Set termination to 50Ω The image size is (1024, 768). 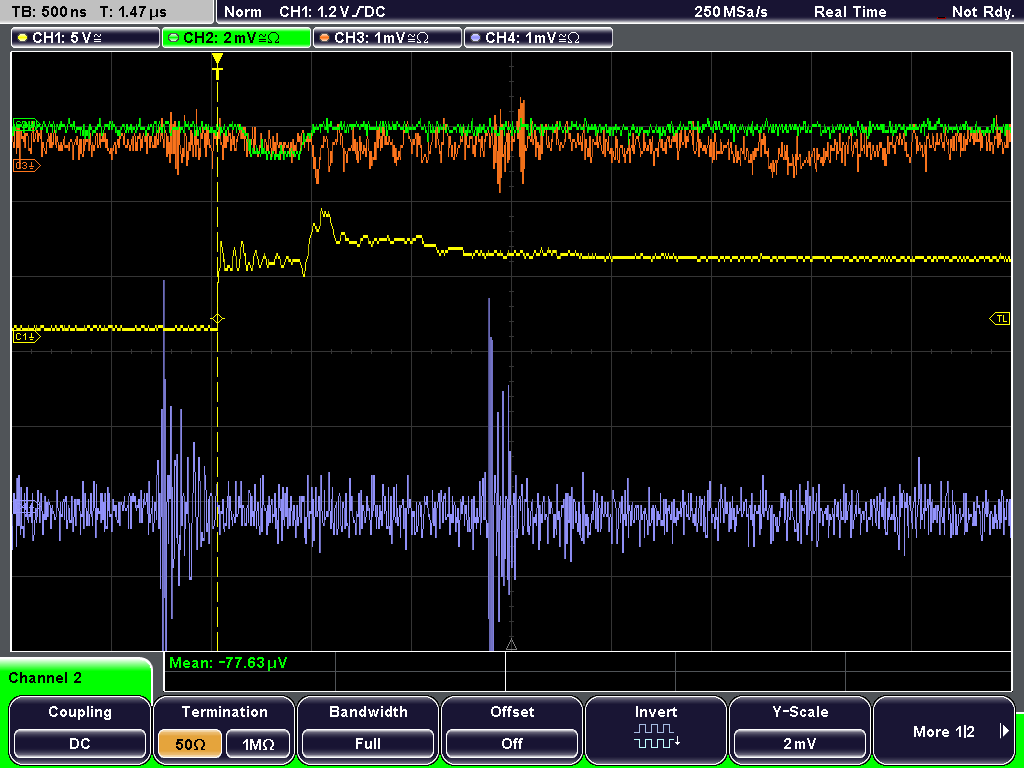tap(190, 744)
